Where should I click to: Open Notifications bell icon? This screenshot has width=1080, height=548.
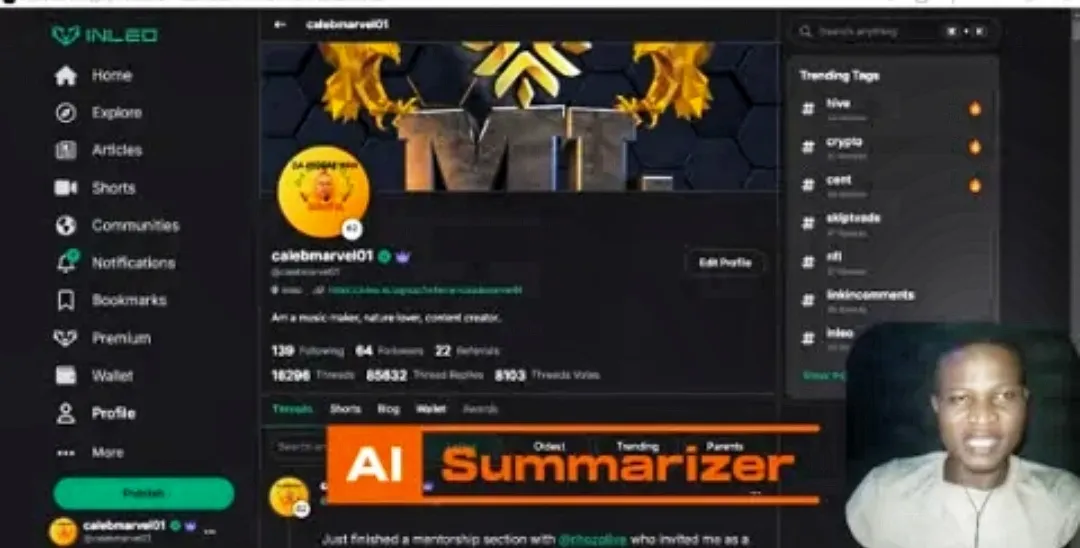(67, 262)
